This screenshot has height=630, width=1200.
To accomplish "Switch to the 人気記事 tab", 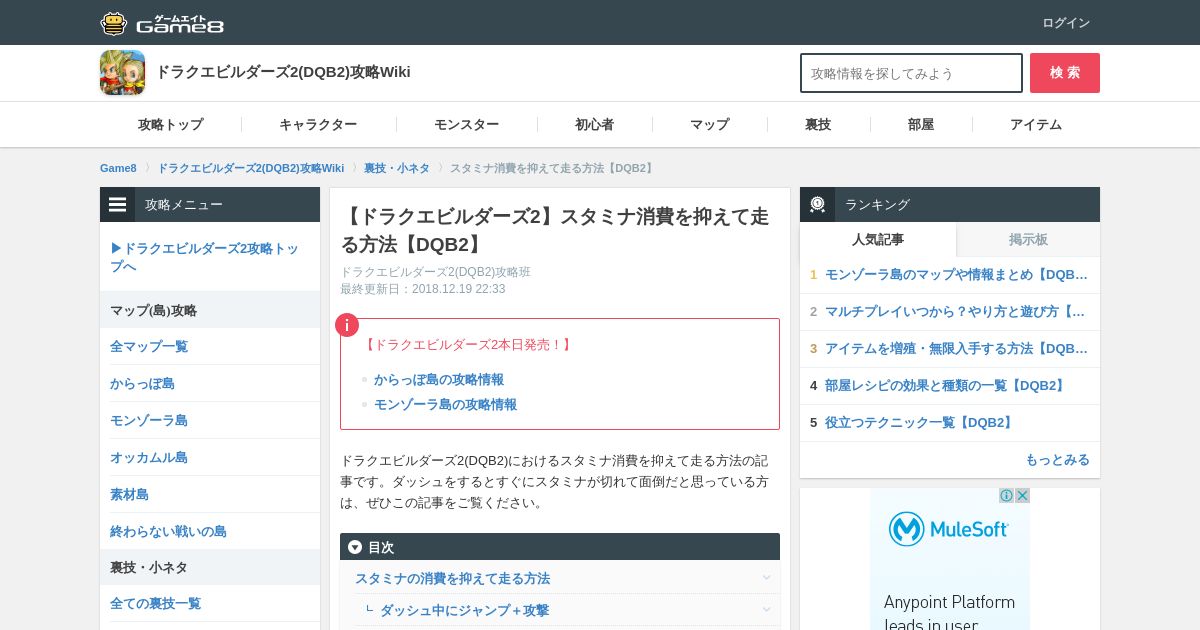I will pyautogui.click(x=878, y=240).
